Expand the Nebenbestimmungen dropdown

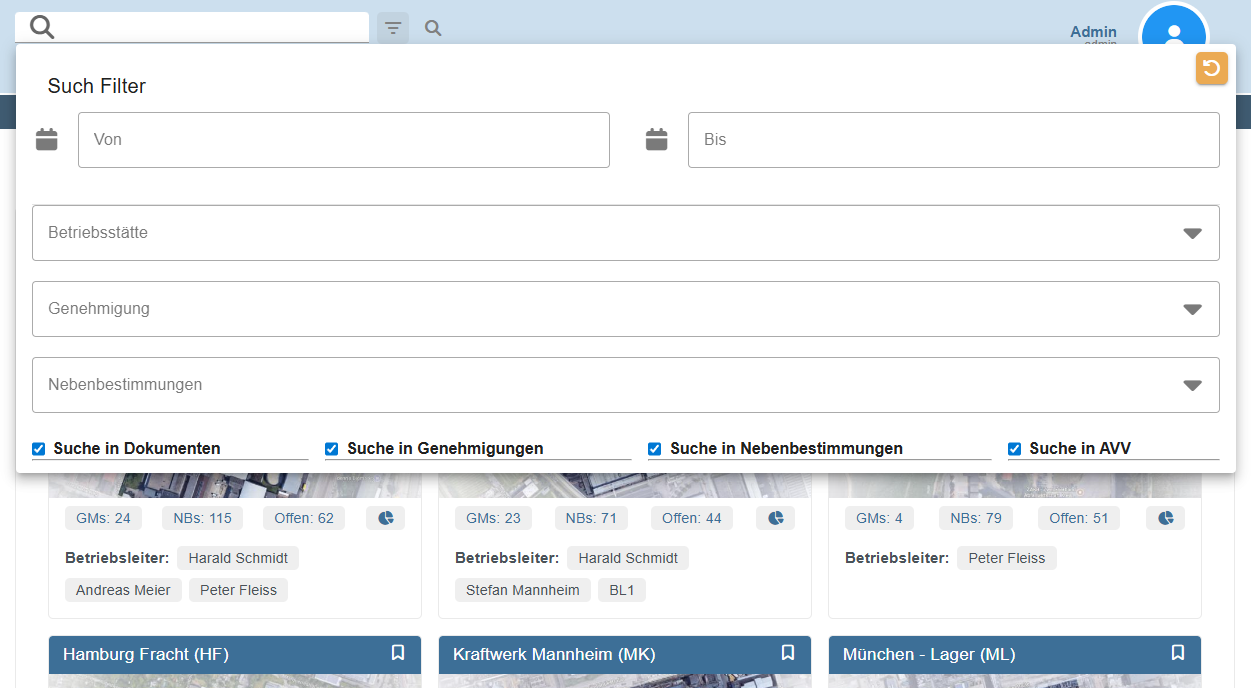[1192, 384]
